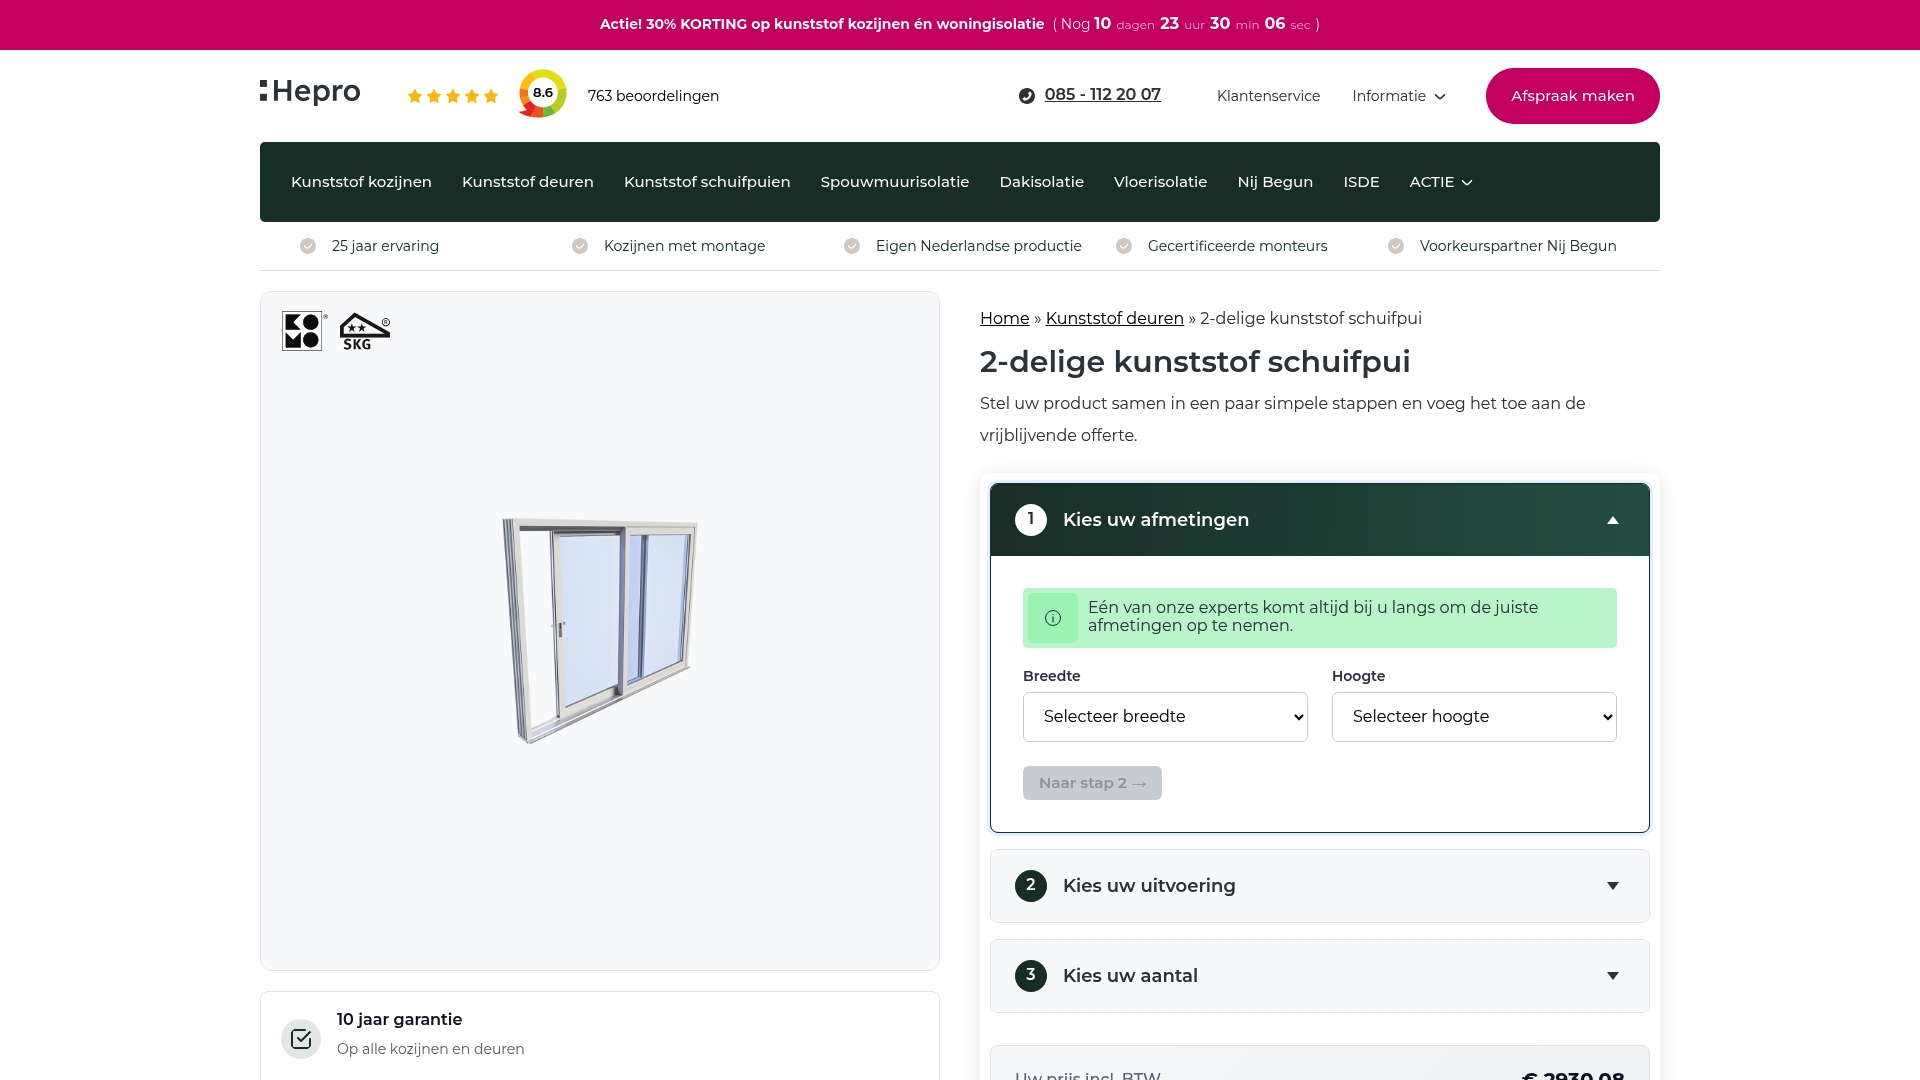Click the Gecertificeerde monteurs text
This screenshot has width=1920, height=1080.
tap(1237, 246)
